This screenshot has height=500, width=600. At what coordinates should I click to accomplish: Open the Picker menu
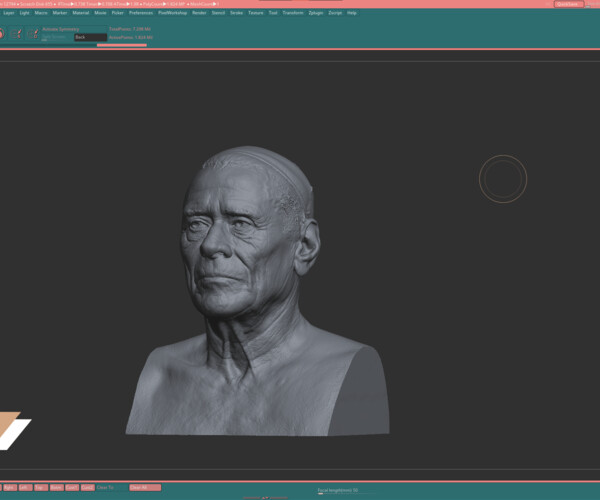point(117,13)
